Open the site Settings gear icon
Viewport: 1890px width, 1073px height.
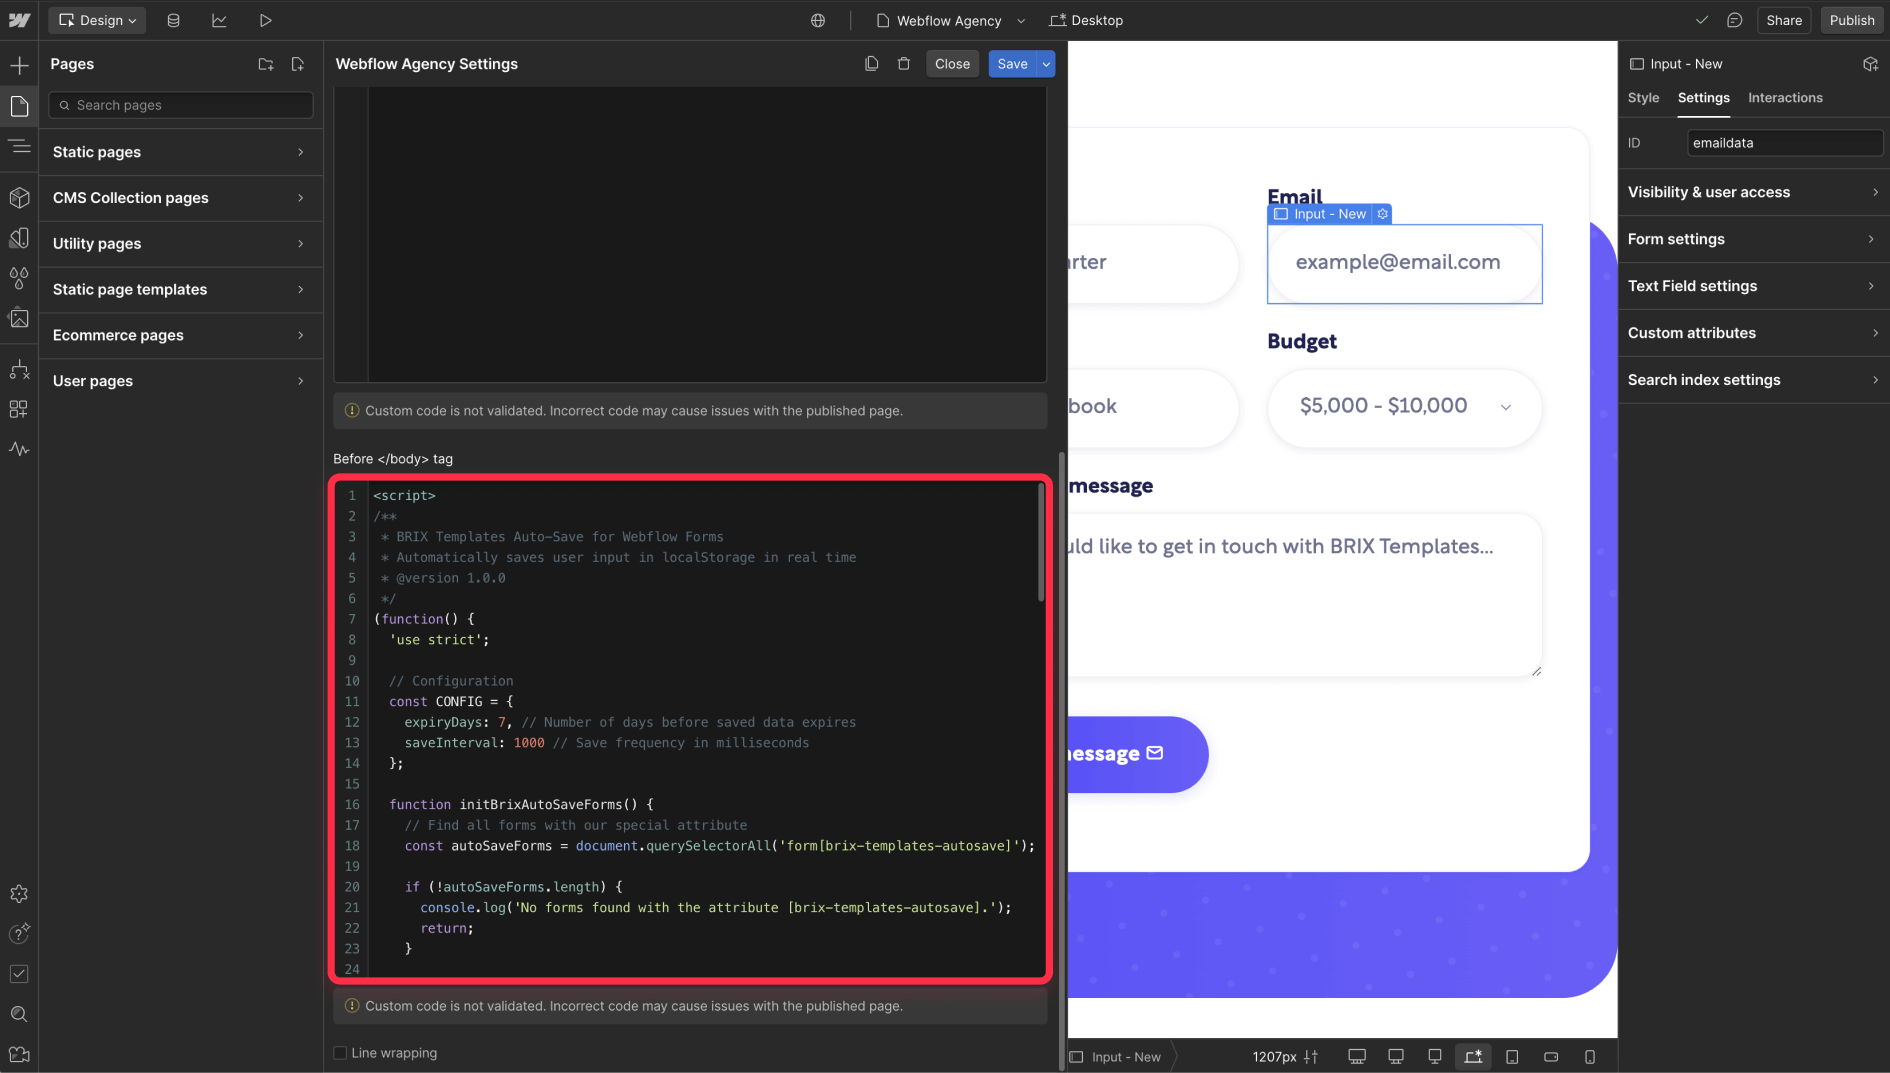pos(19,894)
